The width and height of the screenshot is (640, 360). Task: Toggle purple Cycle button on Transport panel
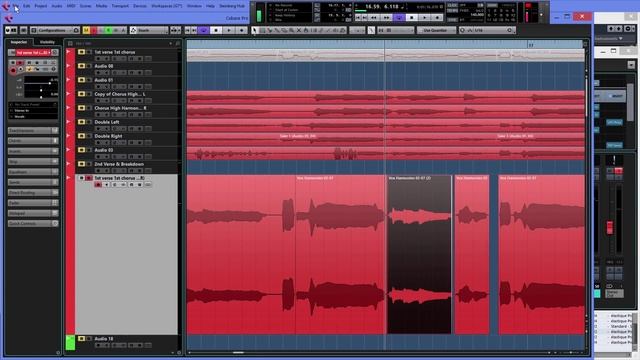399,18
